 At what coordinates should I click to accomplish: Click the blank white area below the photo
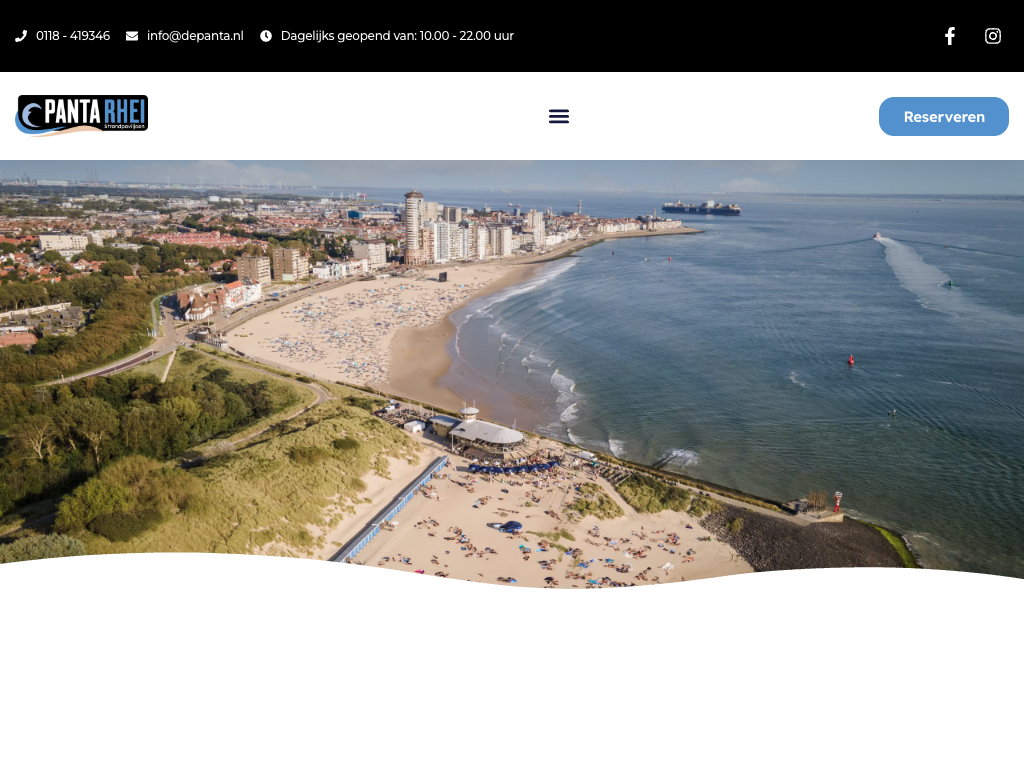512,680
